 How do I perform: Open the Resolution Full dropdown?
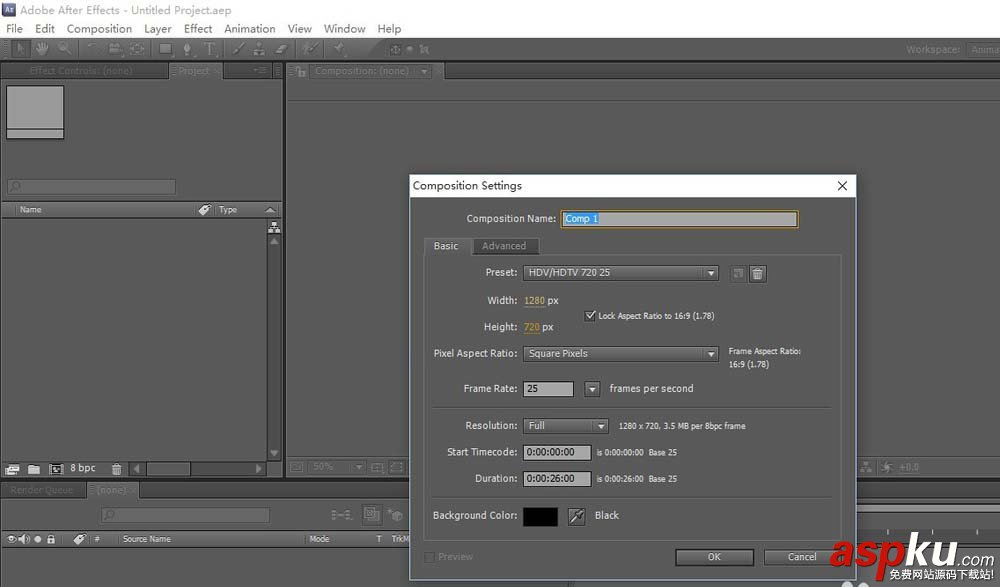point(566,426)
